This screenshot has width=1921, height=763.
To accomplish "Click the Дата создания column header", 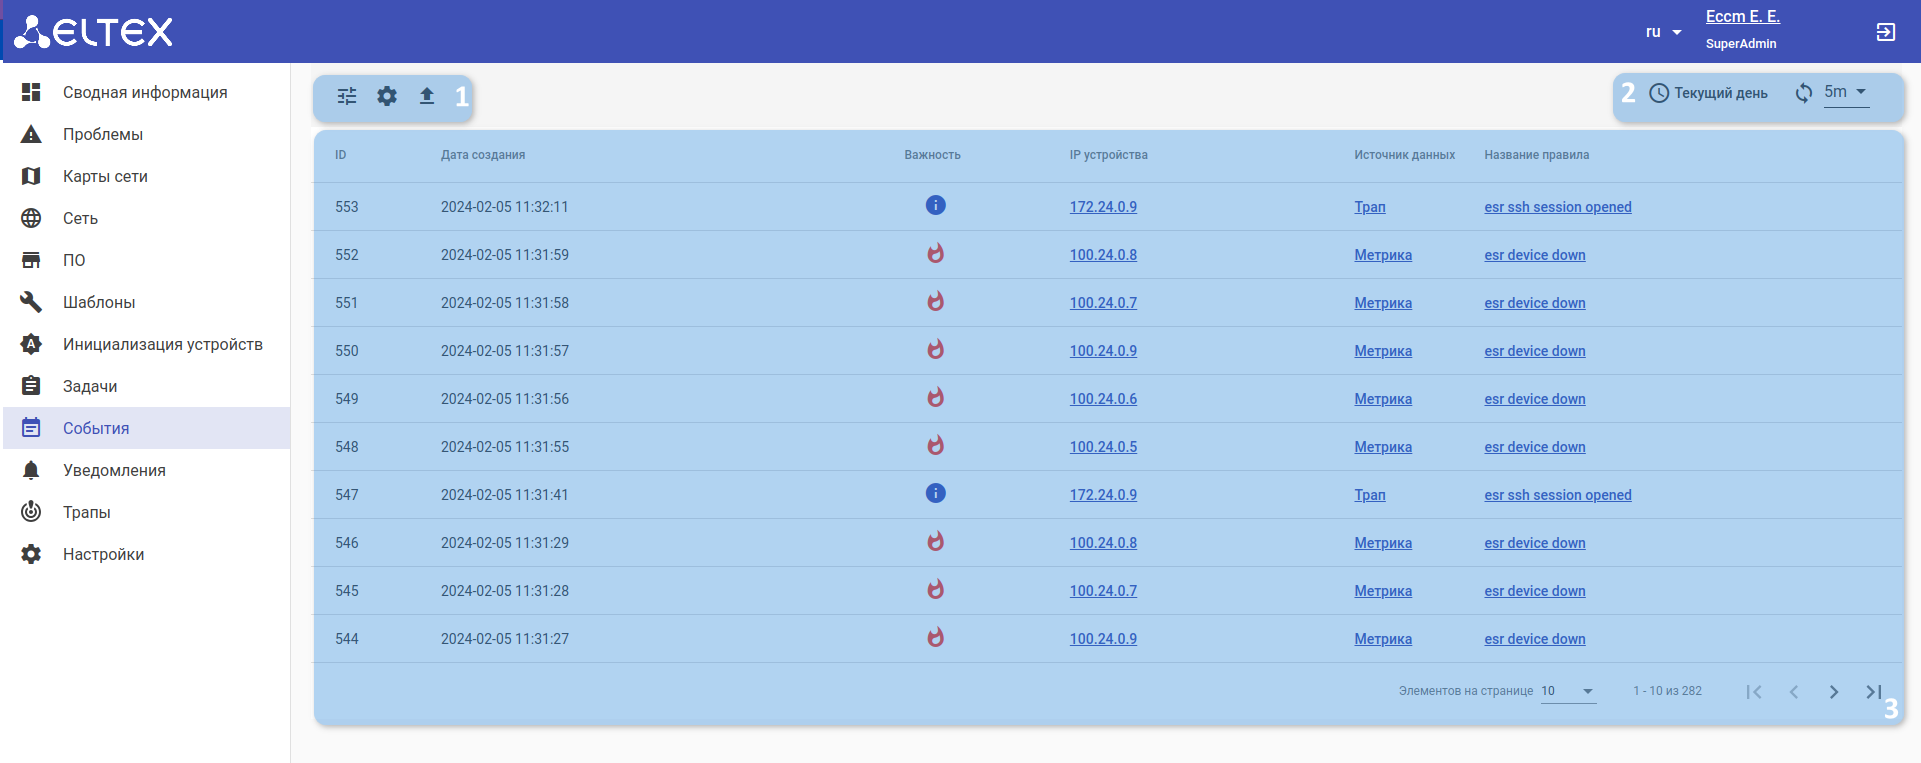I will (x=483, y=155).
